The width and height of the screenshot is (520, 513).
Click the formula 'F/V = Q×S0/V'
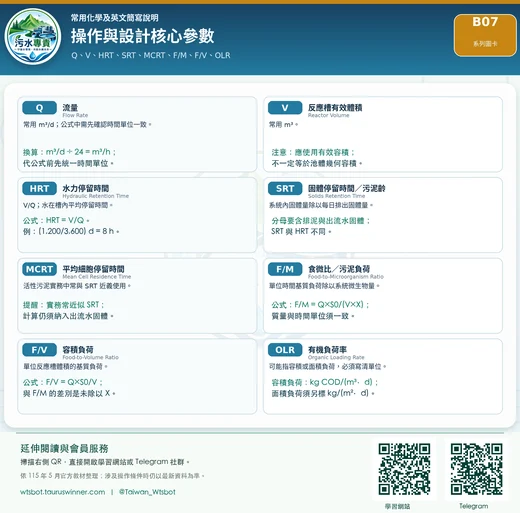point(72,382)
